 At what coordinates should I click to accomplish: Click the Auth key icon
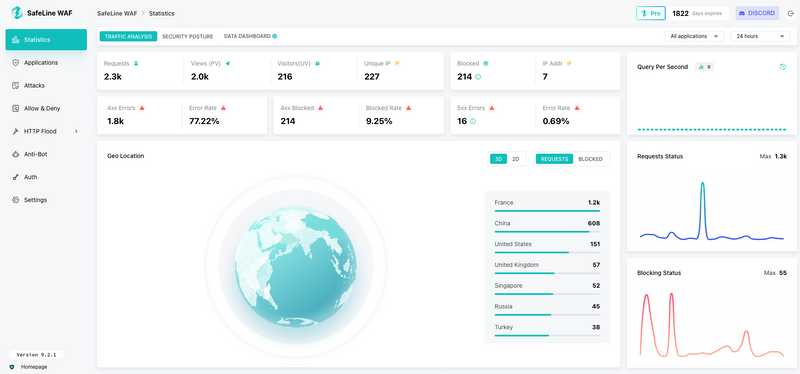click(15, 177)
